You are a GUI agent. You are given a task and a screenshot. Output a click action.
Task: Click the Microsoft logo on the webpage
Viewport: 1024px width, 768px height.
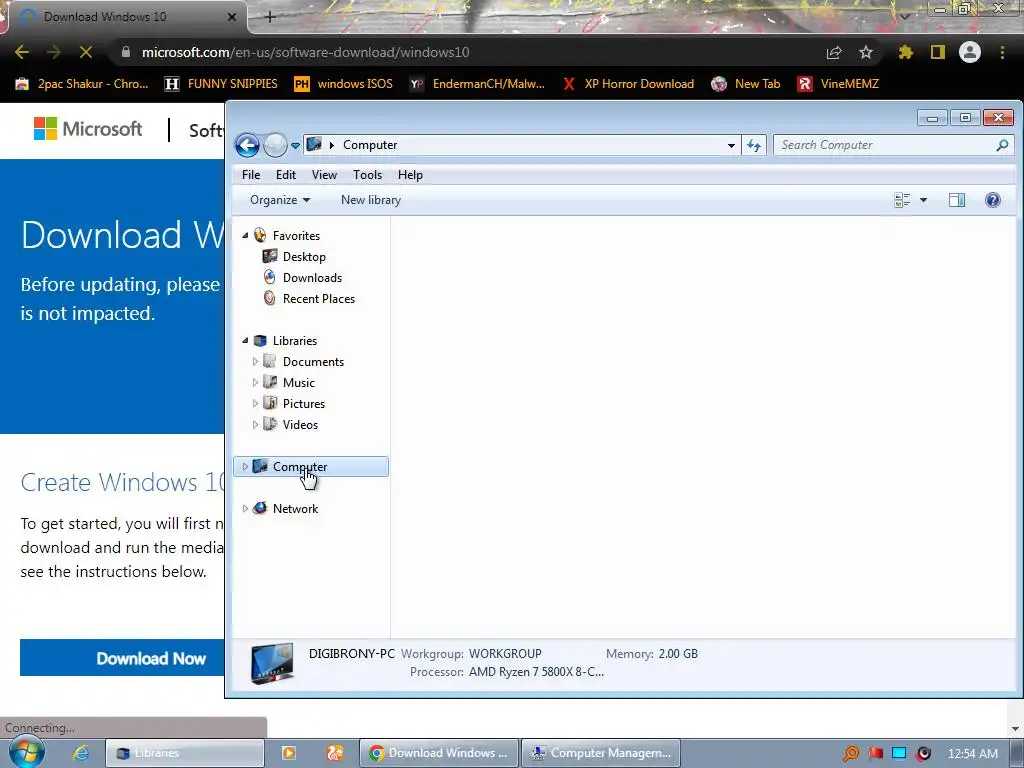click(x=88, y=129)
